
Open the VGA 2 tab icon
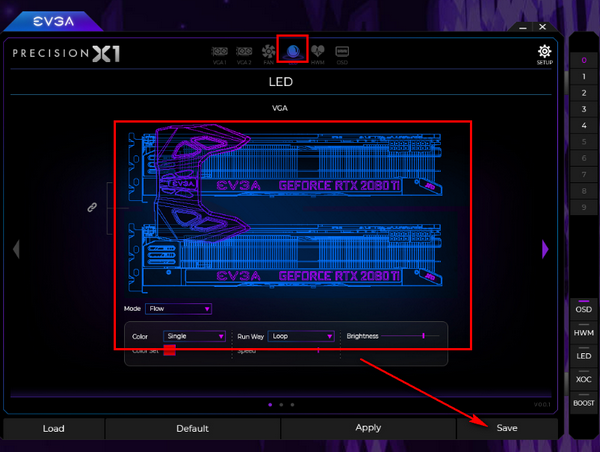click(244, 55)
